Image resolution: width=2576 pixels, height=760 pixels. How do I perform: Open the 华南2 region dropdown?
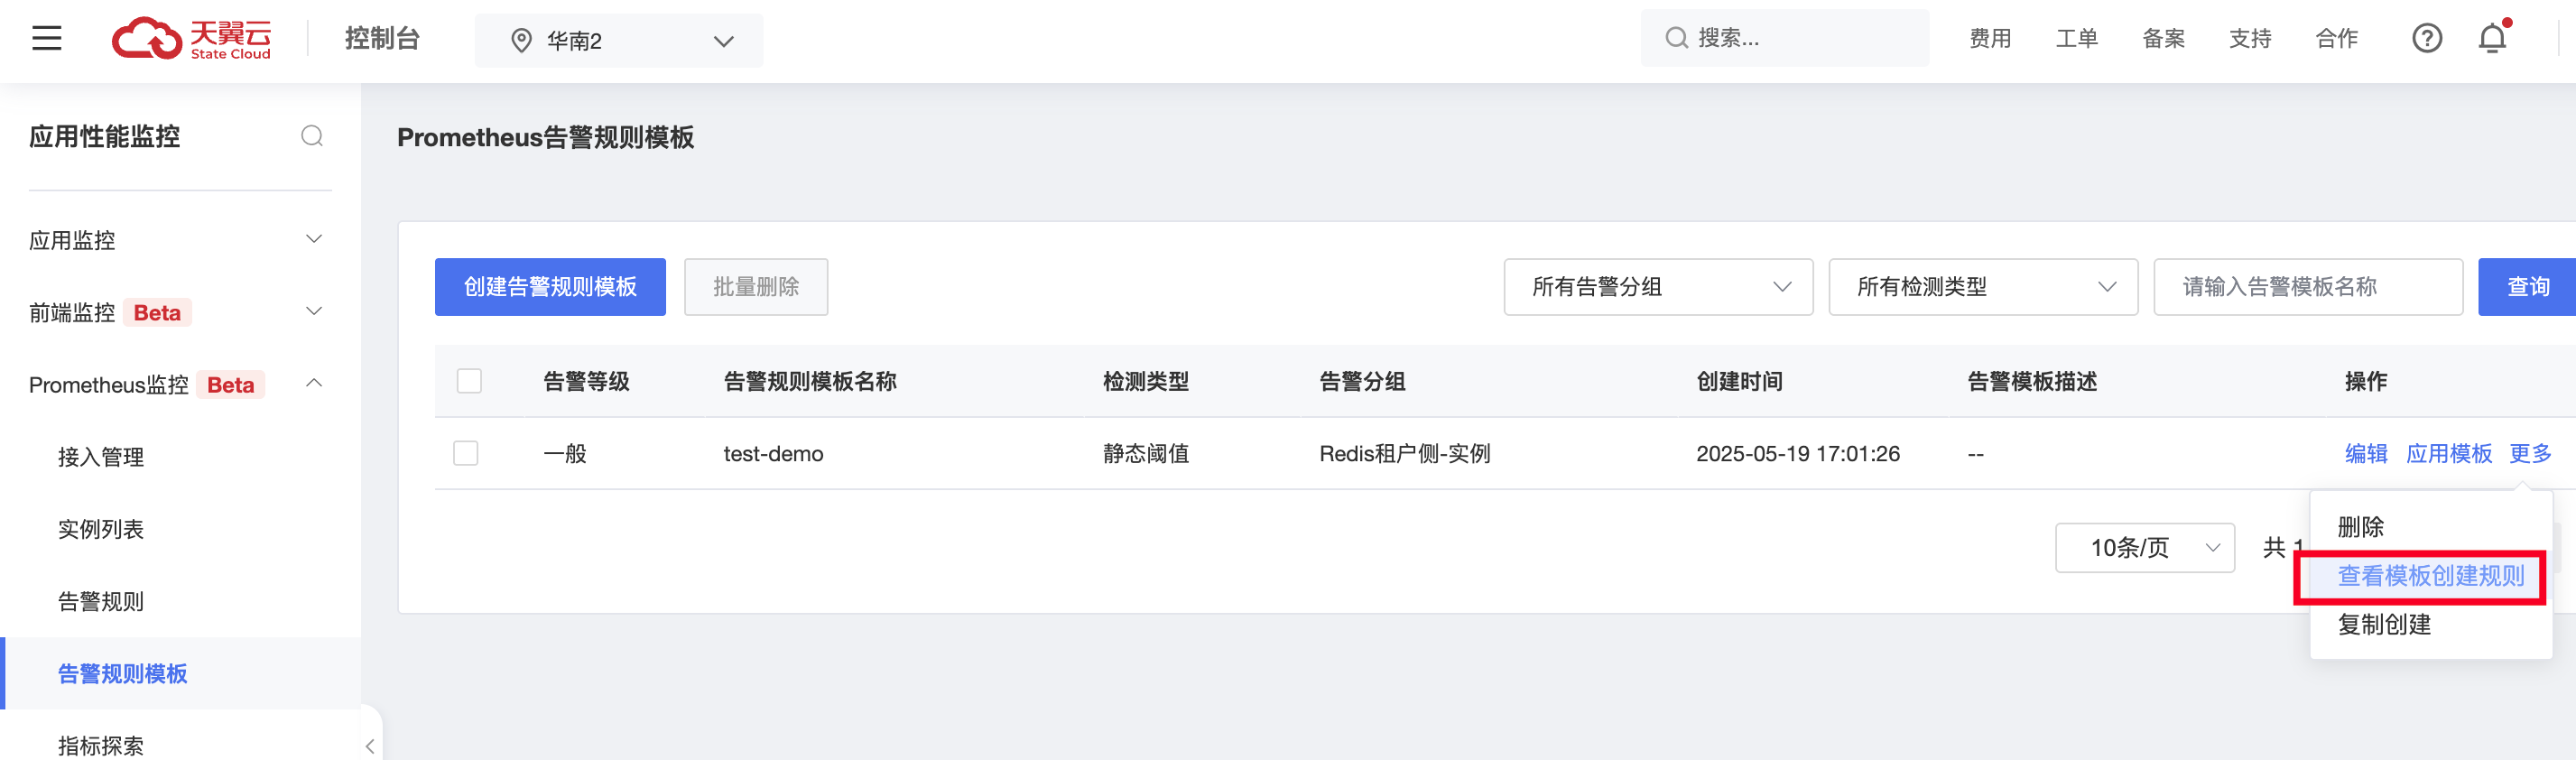pyautogui.click(x=618, y=41)
